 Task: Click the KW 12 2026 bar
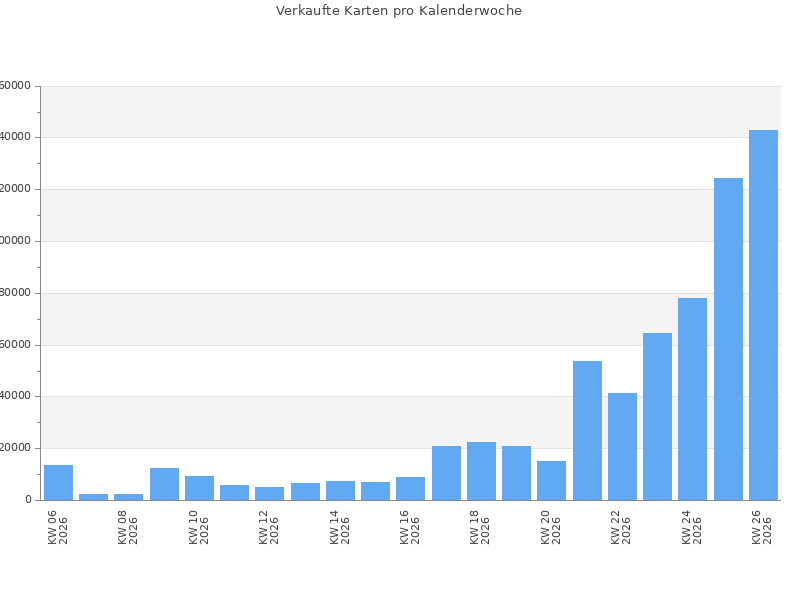[x=269, y=494]
